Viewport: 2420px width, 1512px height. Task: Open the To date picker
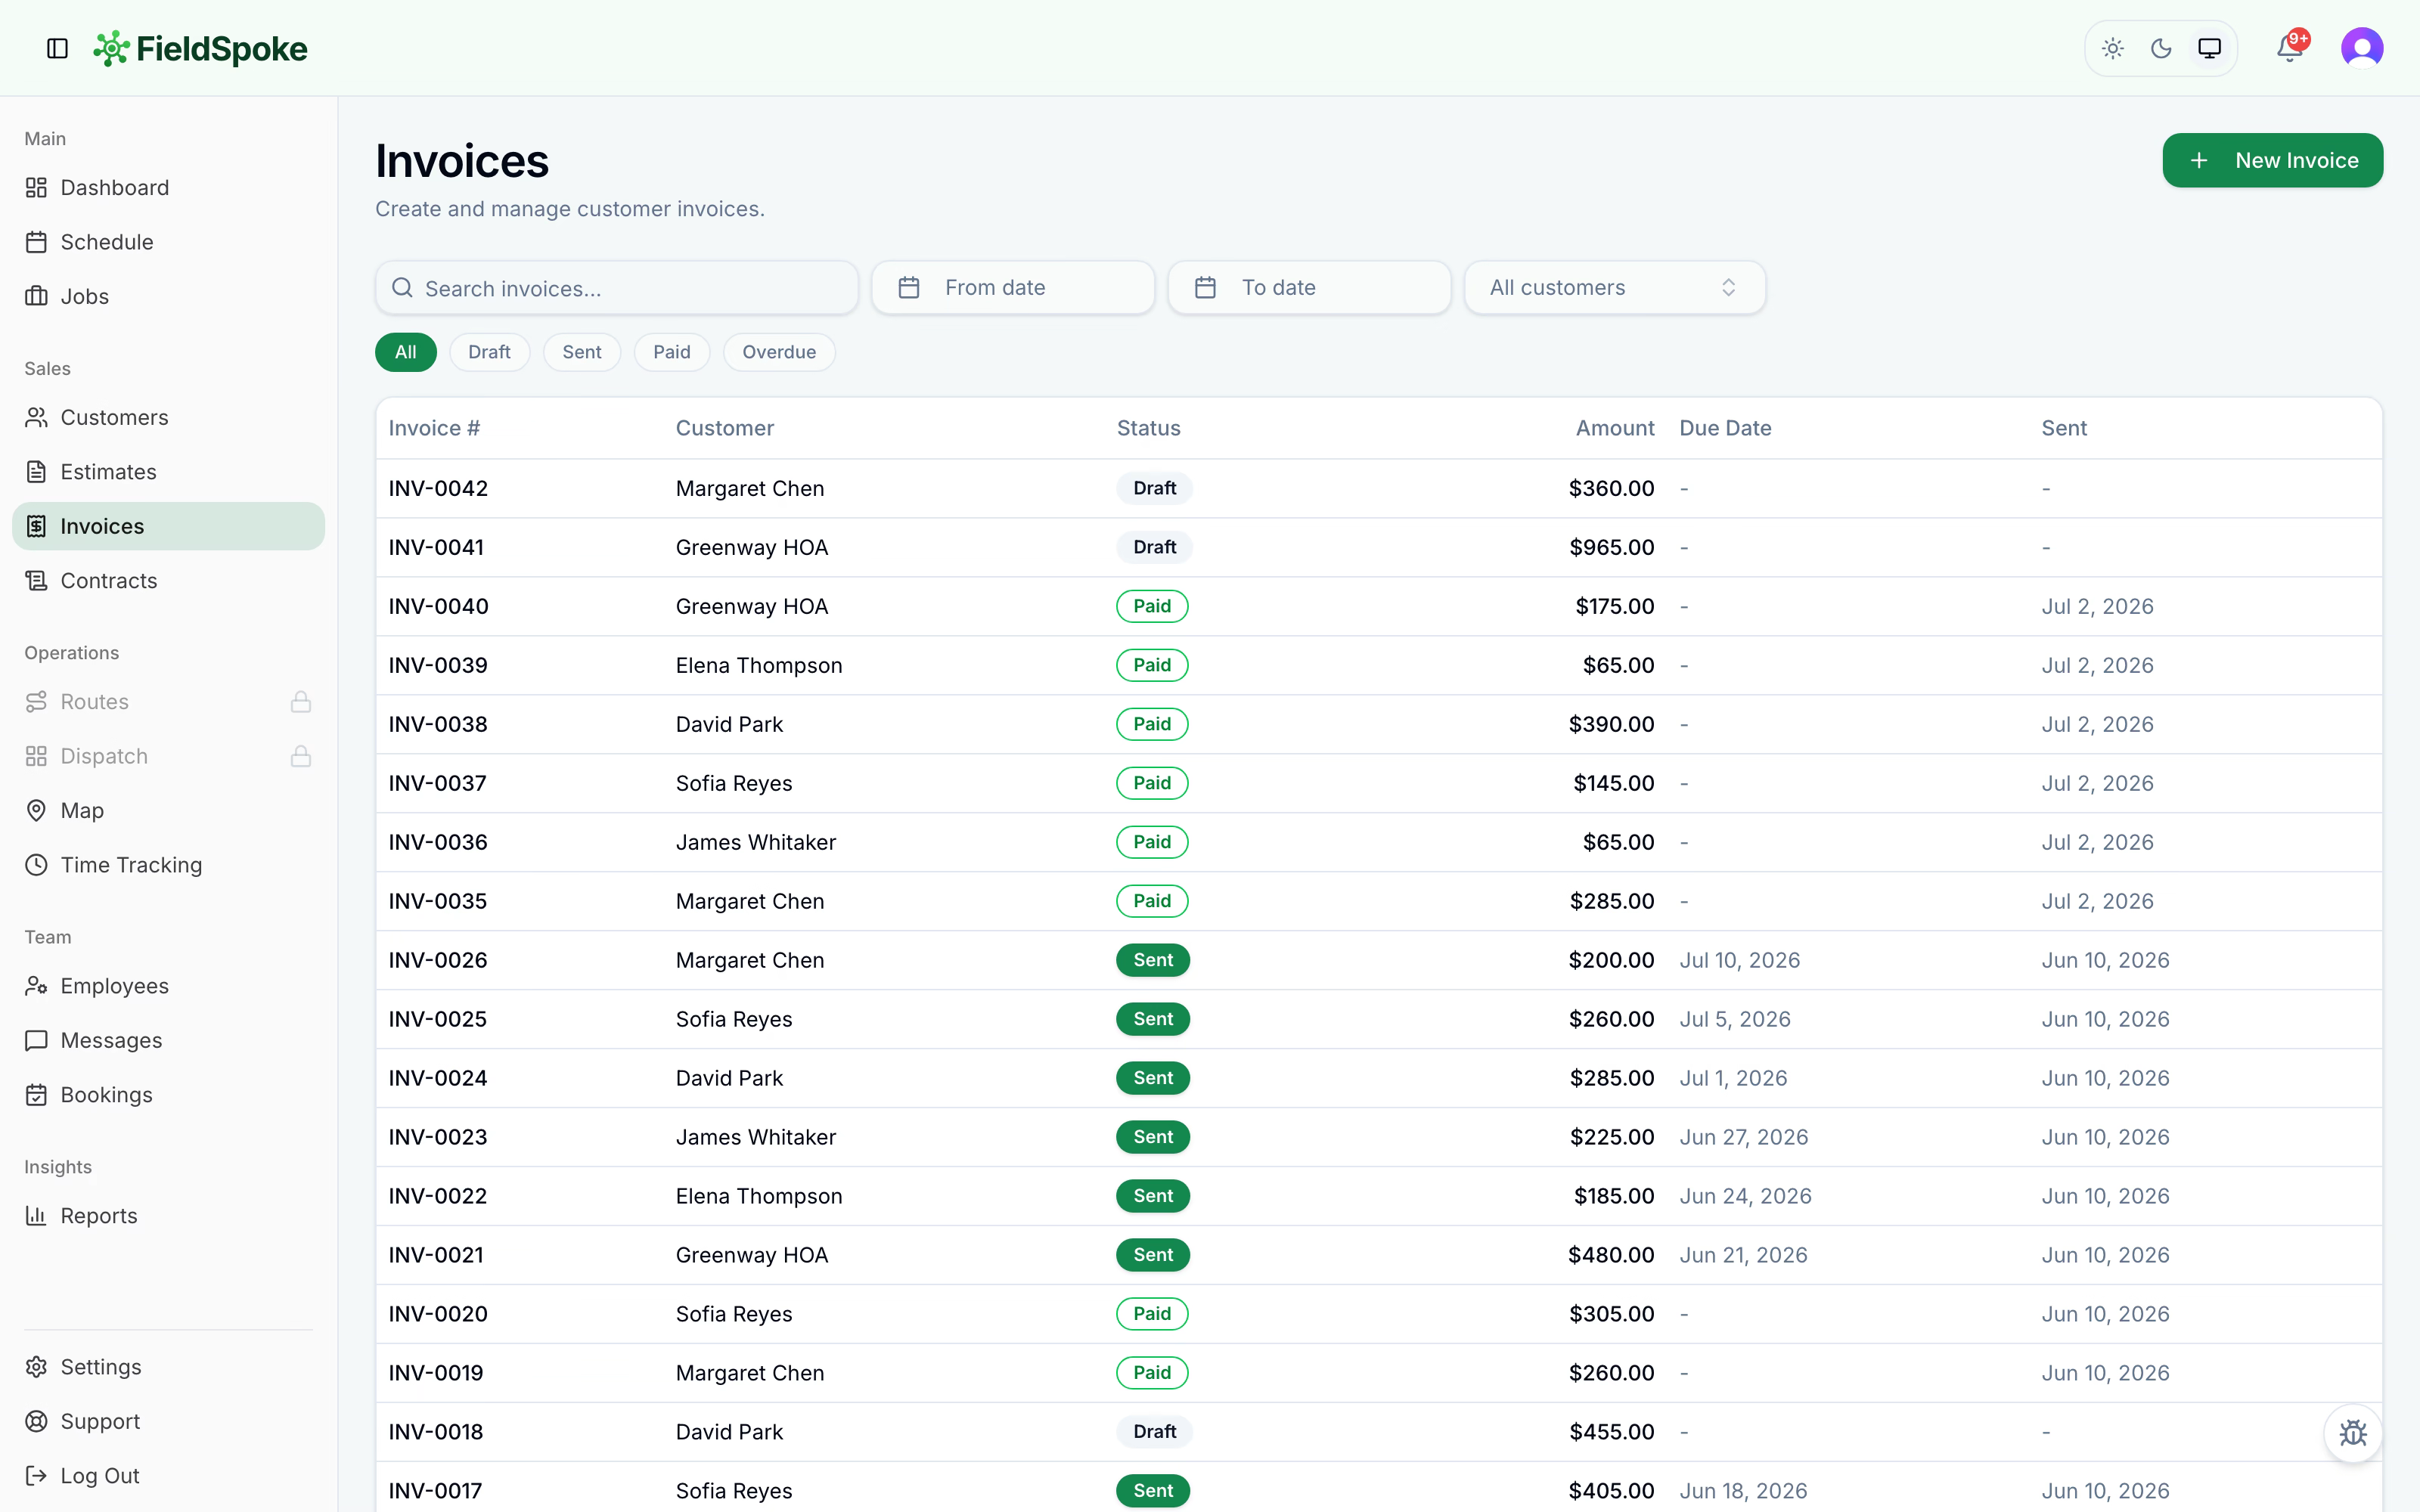(x=1309, y=288)
